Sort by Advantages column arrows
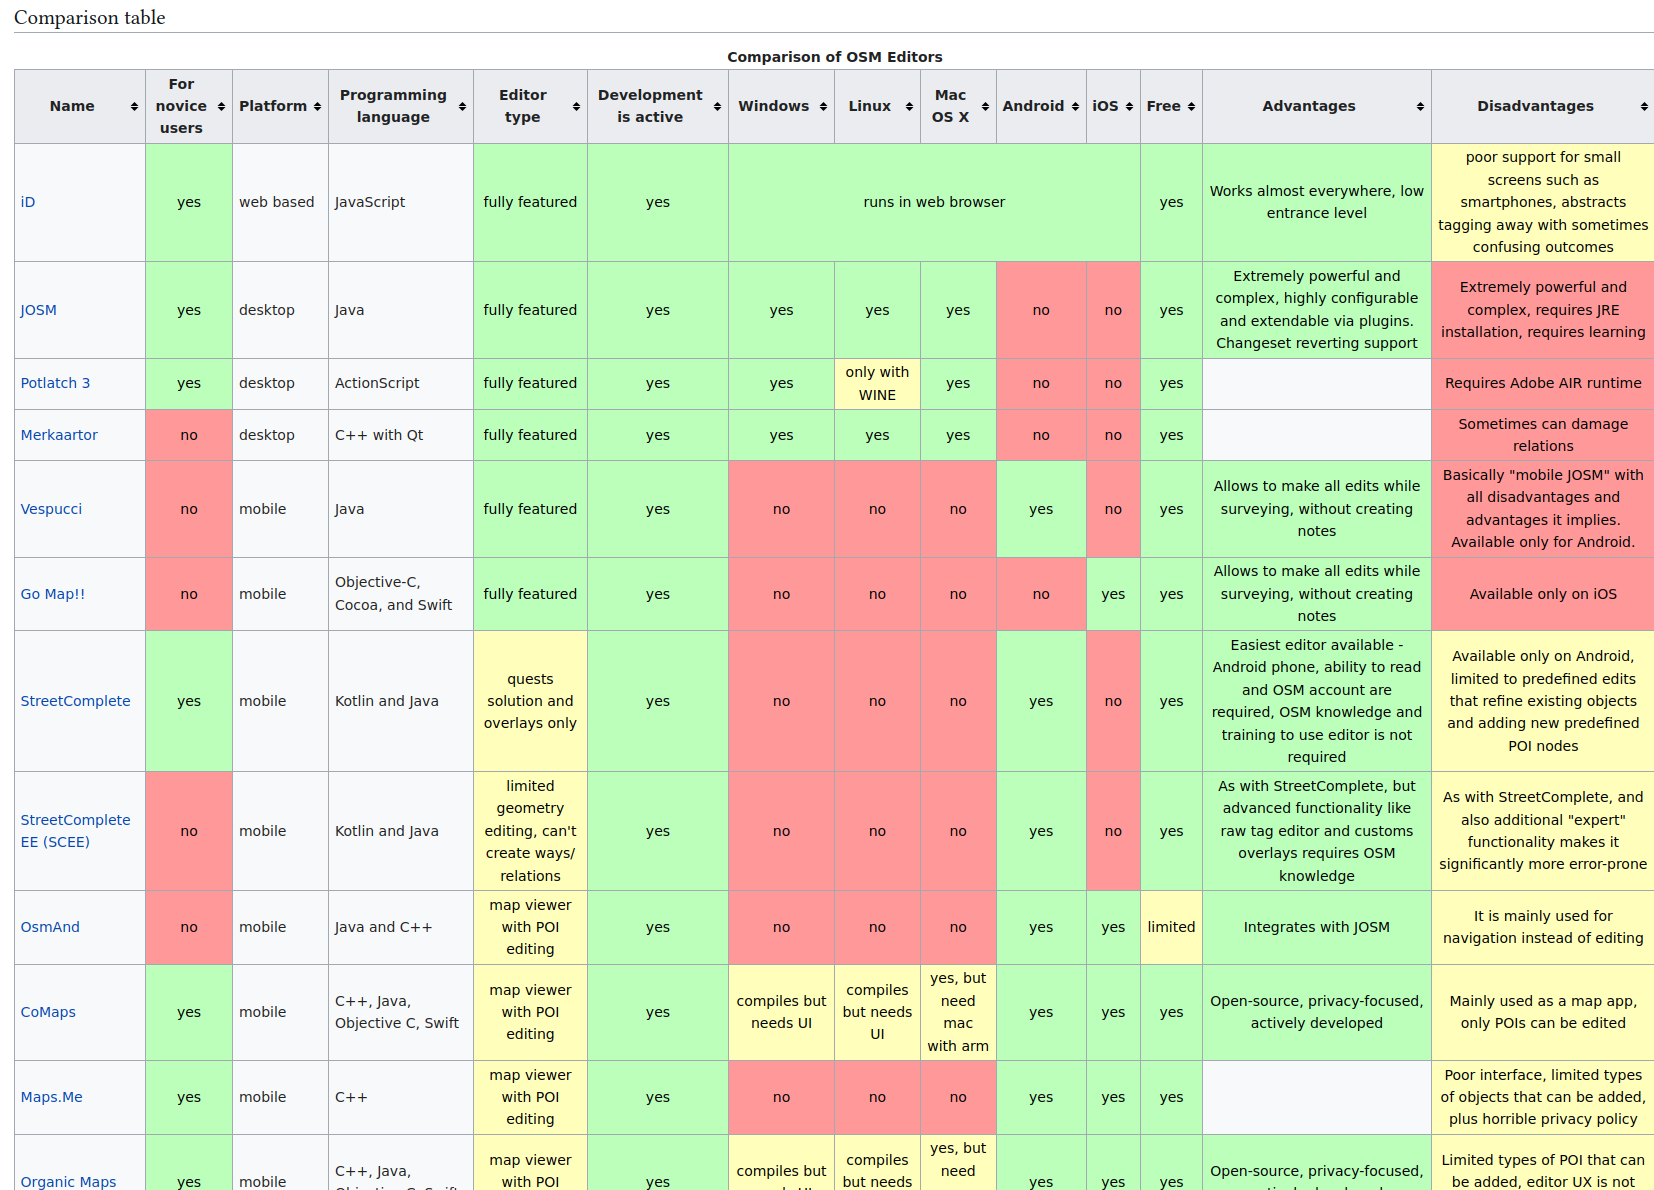The height and width of the screenshot is (1190, 1654). tap(1420, 107)
